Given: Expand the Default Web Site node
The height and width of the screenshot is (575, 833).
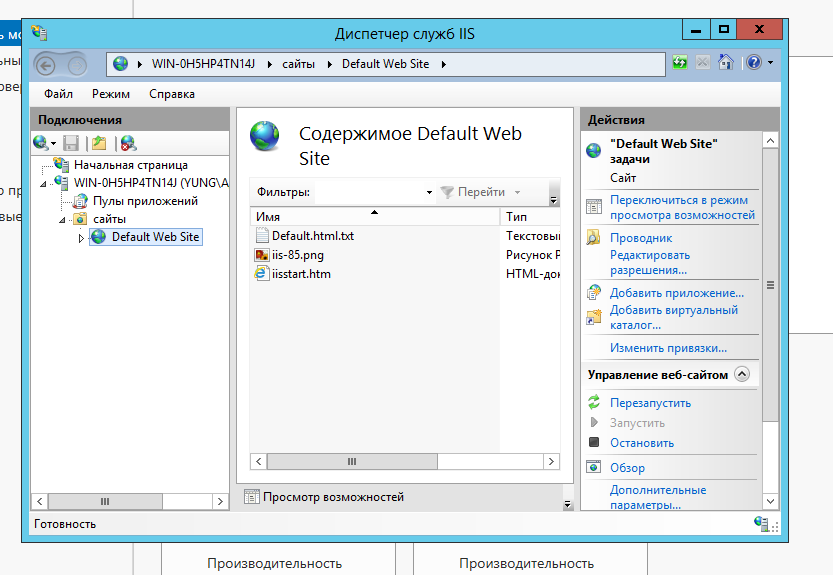Looking at the screenshot, I should click(81, 238).
